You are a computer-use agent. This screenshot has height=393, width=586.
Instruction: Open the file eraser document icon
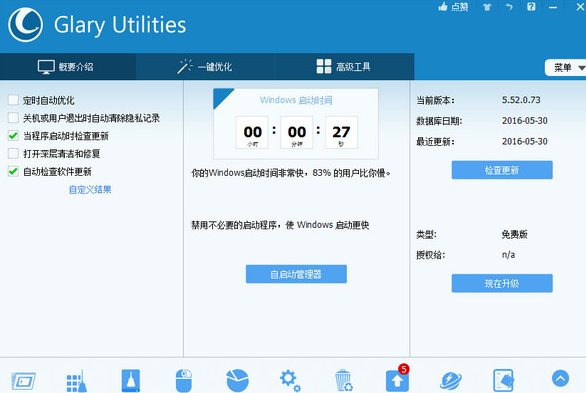point(503,381)
